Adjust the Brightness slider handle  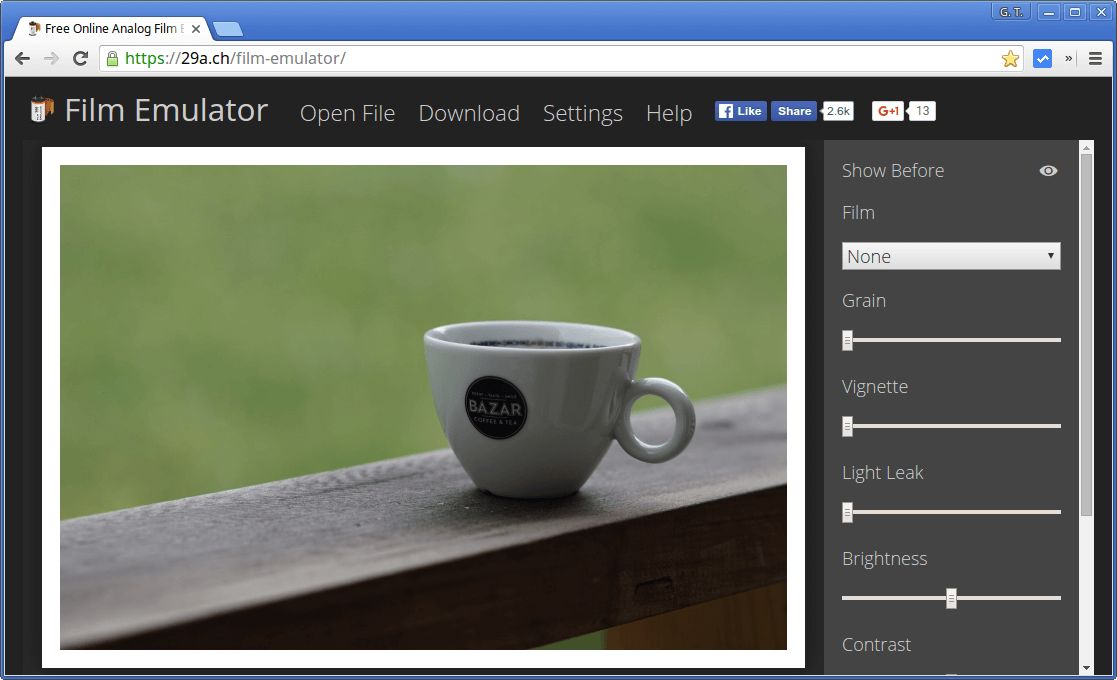click(951, 598)
